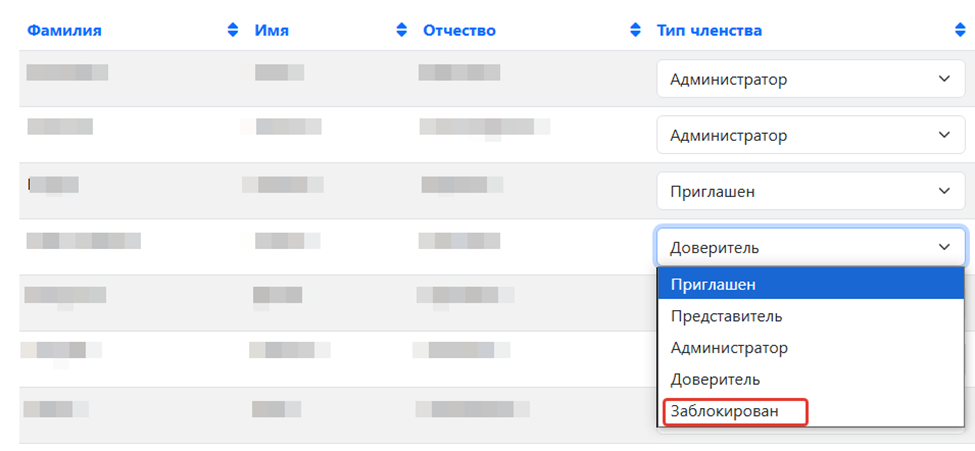Expand second row Администратор membership dropdown

[810, 135]
